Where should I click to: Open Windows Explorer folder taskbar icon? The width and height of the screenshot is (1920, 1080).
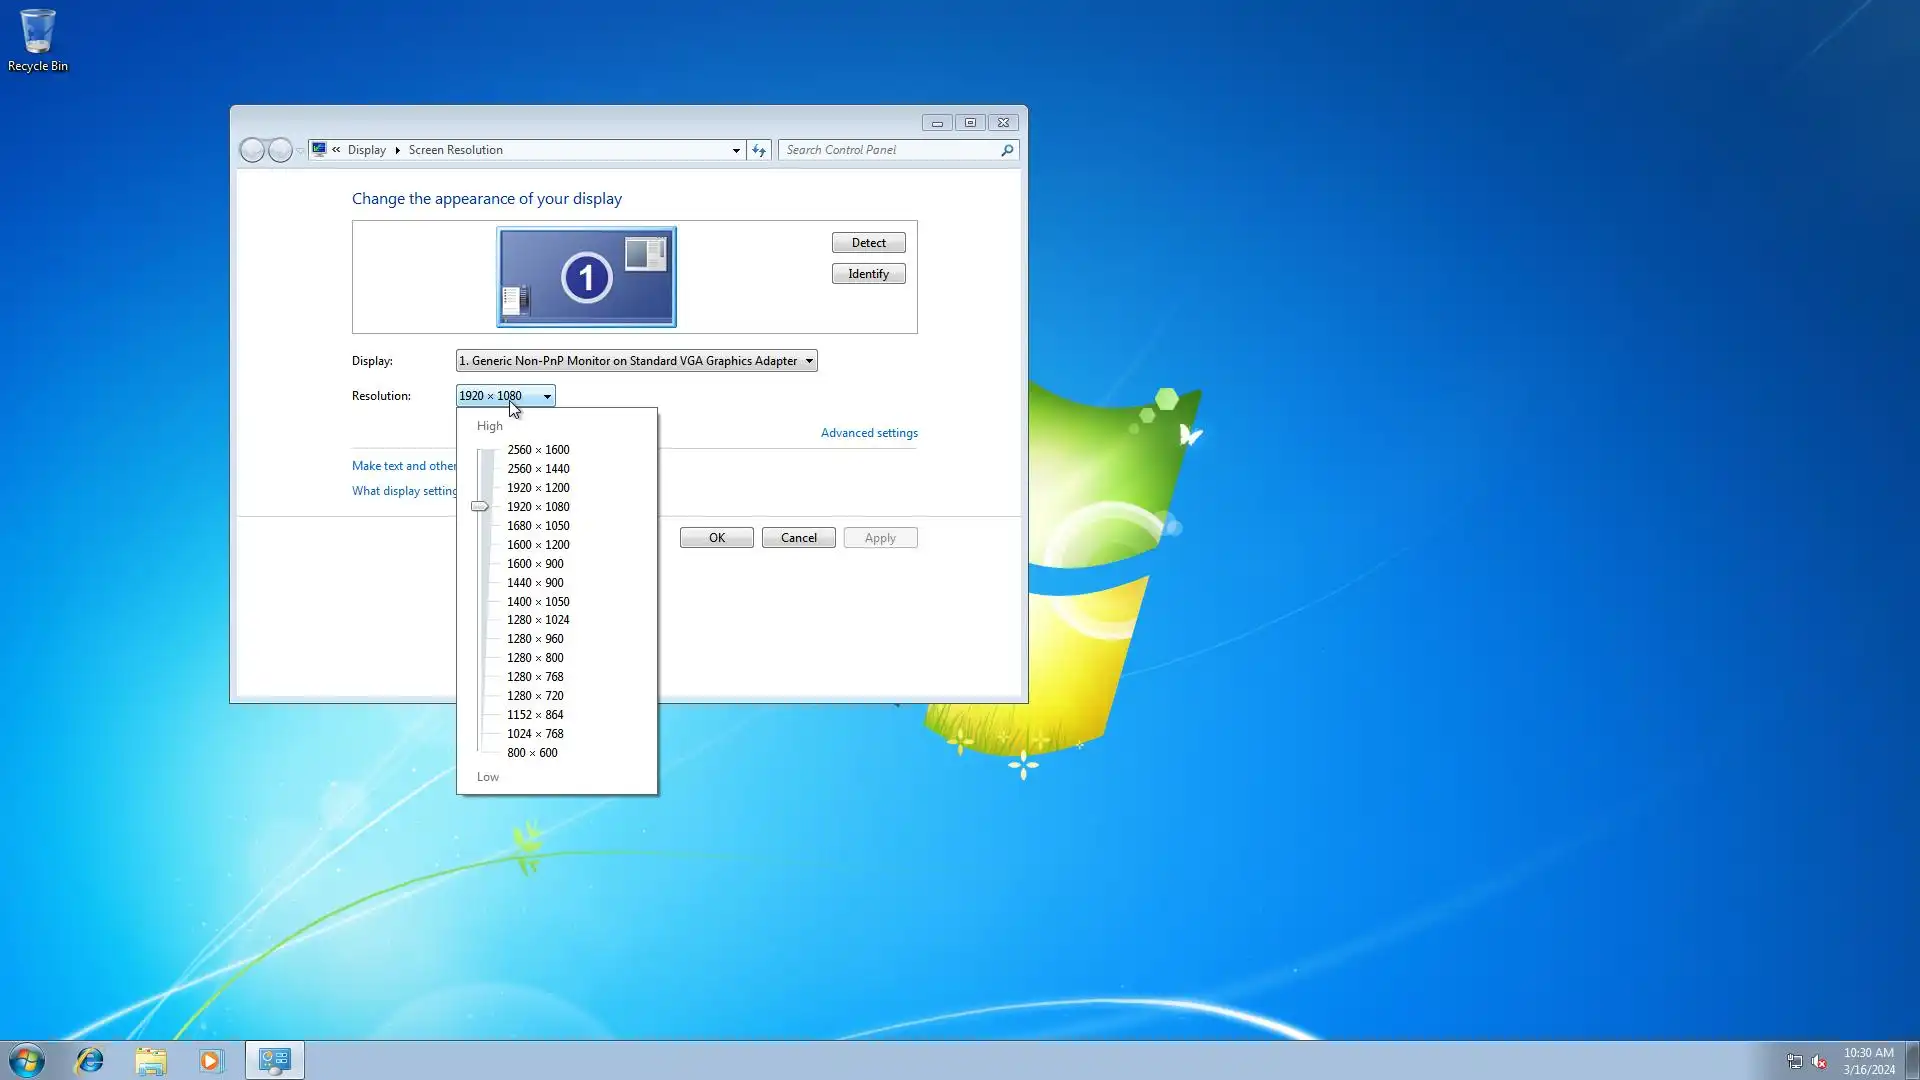coord(151,1060)
